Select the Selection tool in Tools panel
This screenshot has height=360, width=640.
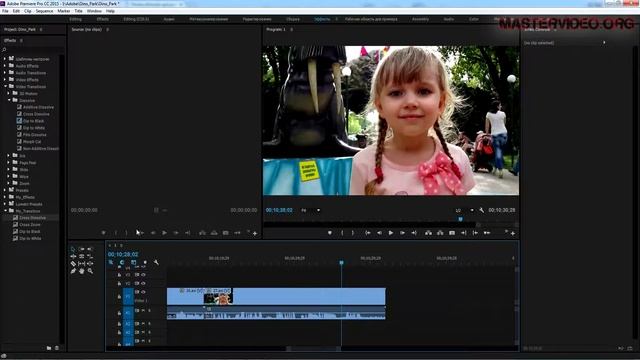[x=73, y=249]
